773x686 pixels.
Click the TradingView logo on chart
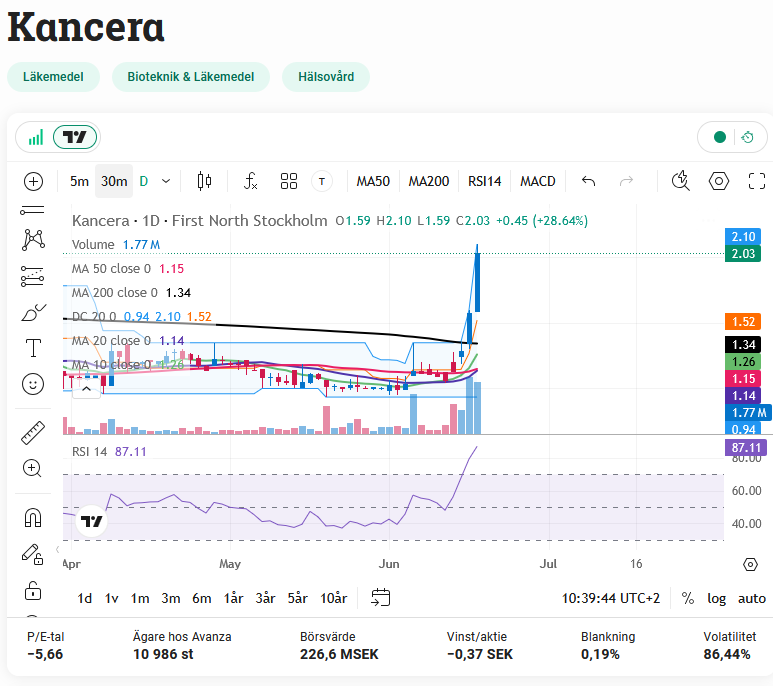coord(92,521)
